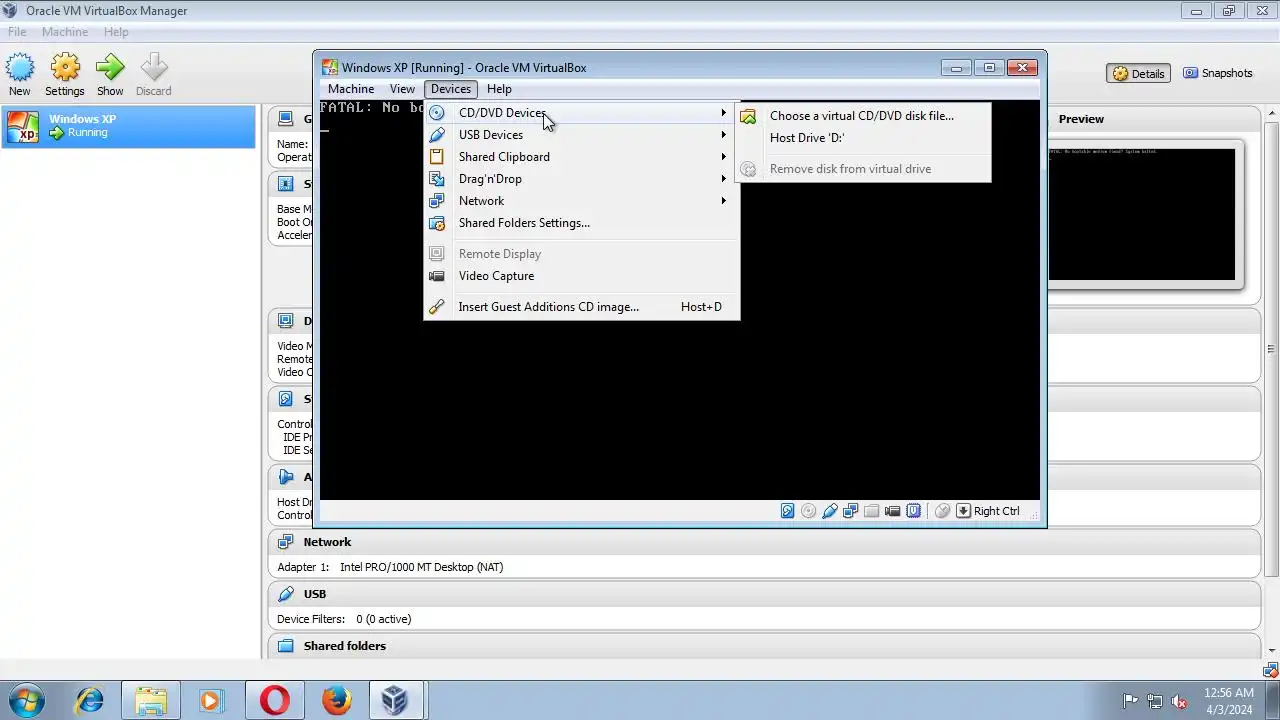
Task: Click Video Capture menu item
Action: pos(581,276)
